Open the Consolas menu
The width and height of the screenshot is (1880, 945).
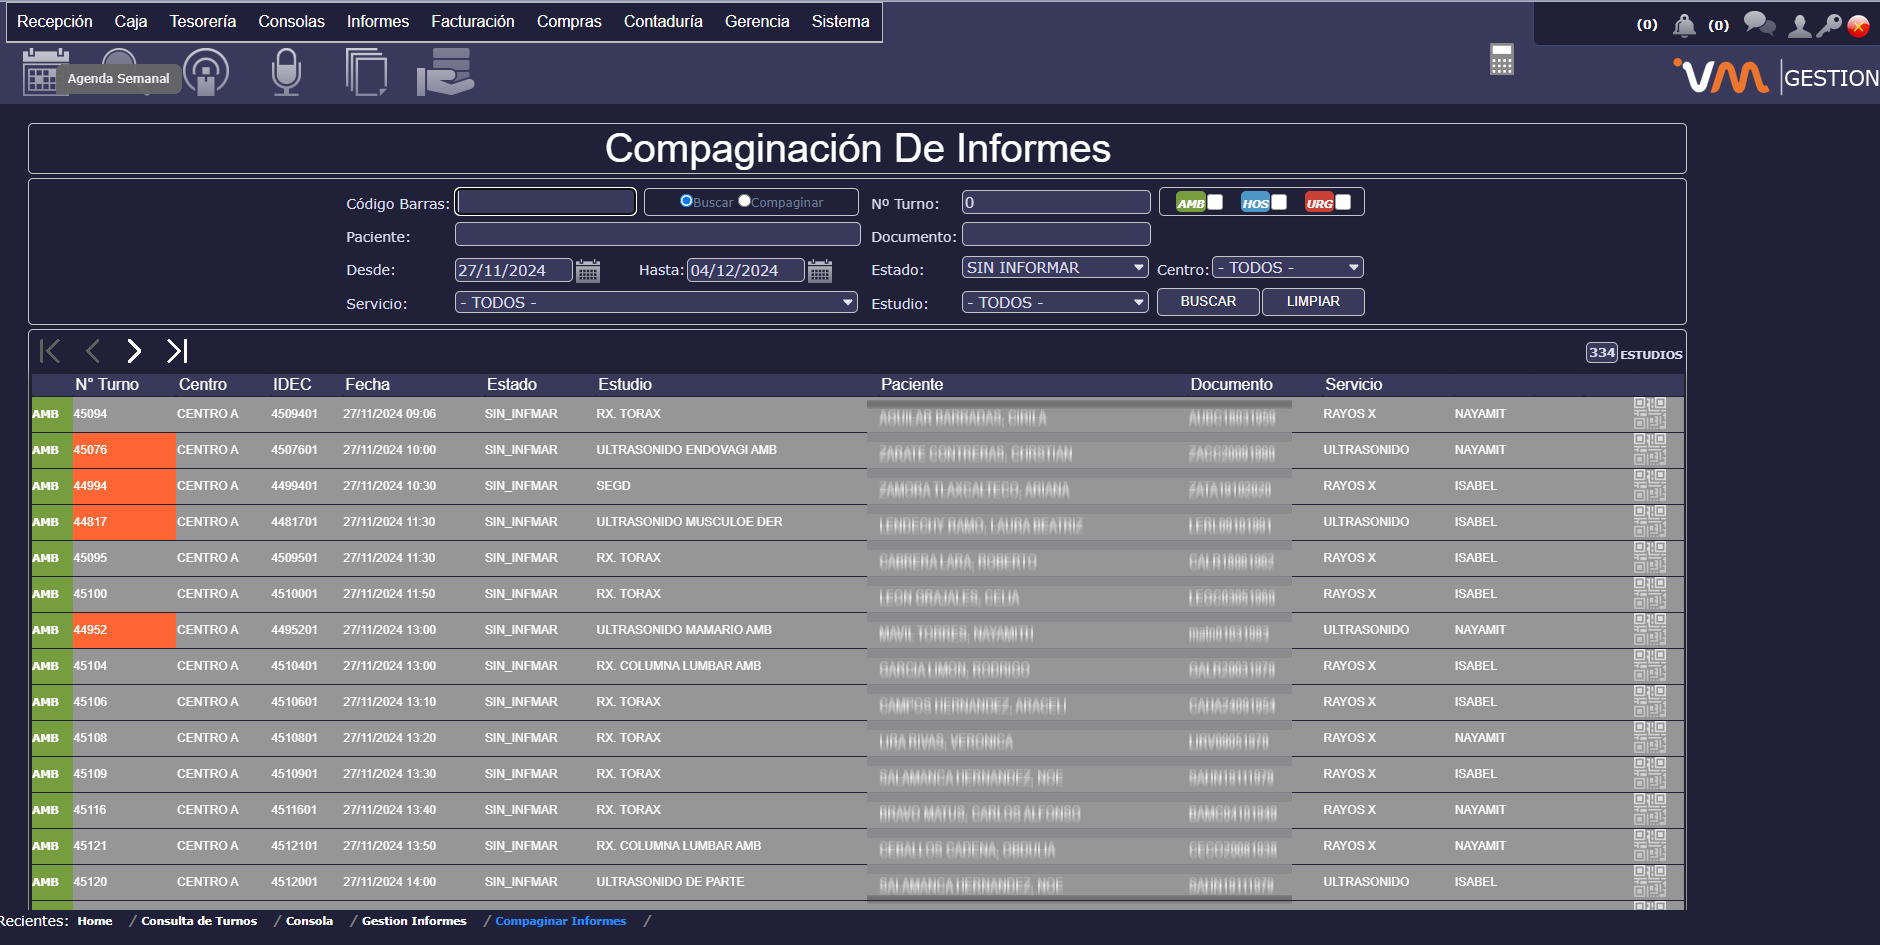click(x=292, y=21)
